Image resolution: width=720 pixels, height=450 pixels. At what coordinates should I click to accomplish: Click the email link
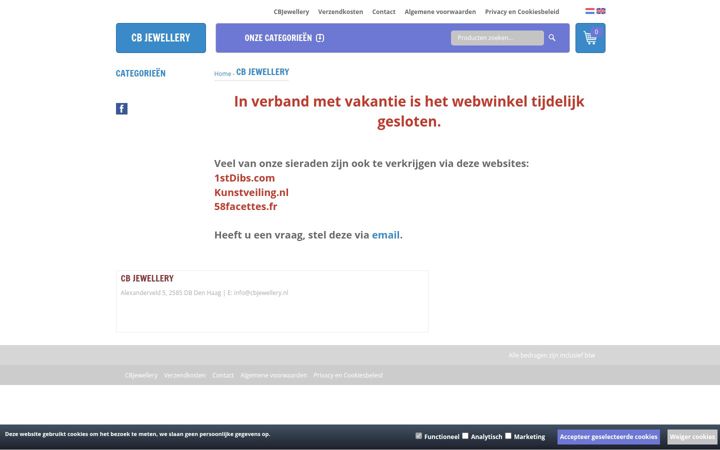click(x=386, y=235)
